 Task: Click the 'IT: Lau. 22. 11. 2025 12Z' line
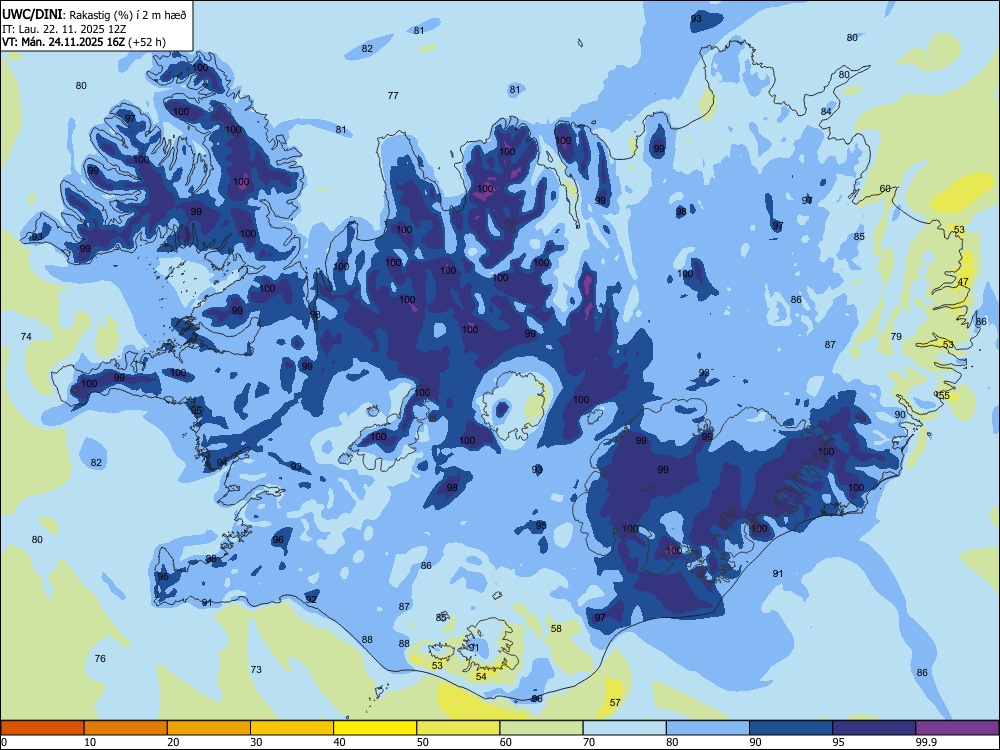(x=64, y=29)
